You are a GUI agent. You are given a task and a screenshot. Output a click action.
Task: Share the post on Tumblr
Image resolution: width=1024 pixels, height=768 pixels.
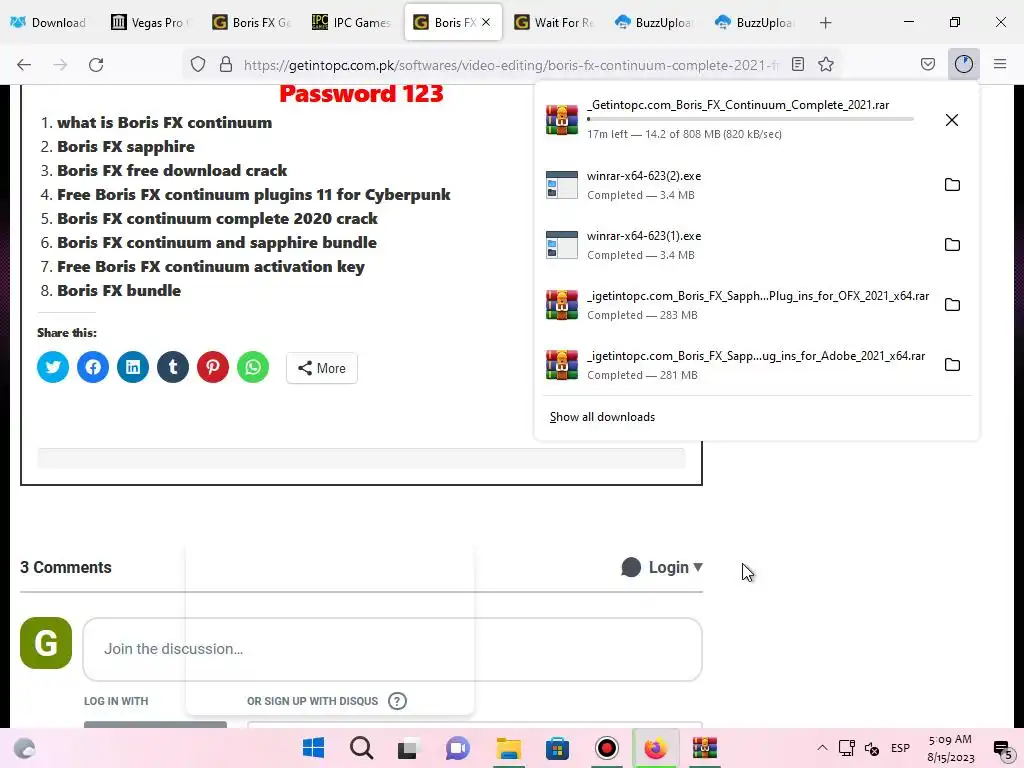coord(173,367)
